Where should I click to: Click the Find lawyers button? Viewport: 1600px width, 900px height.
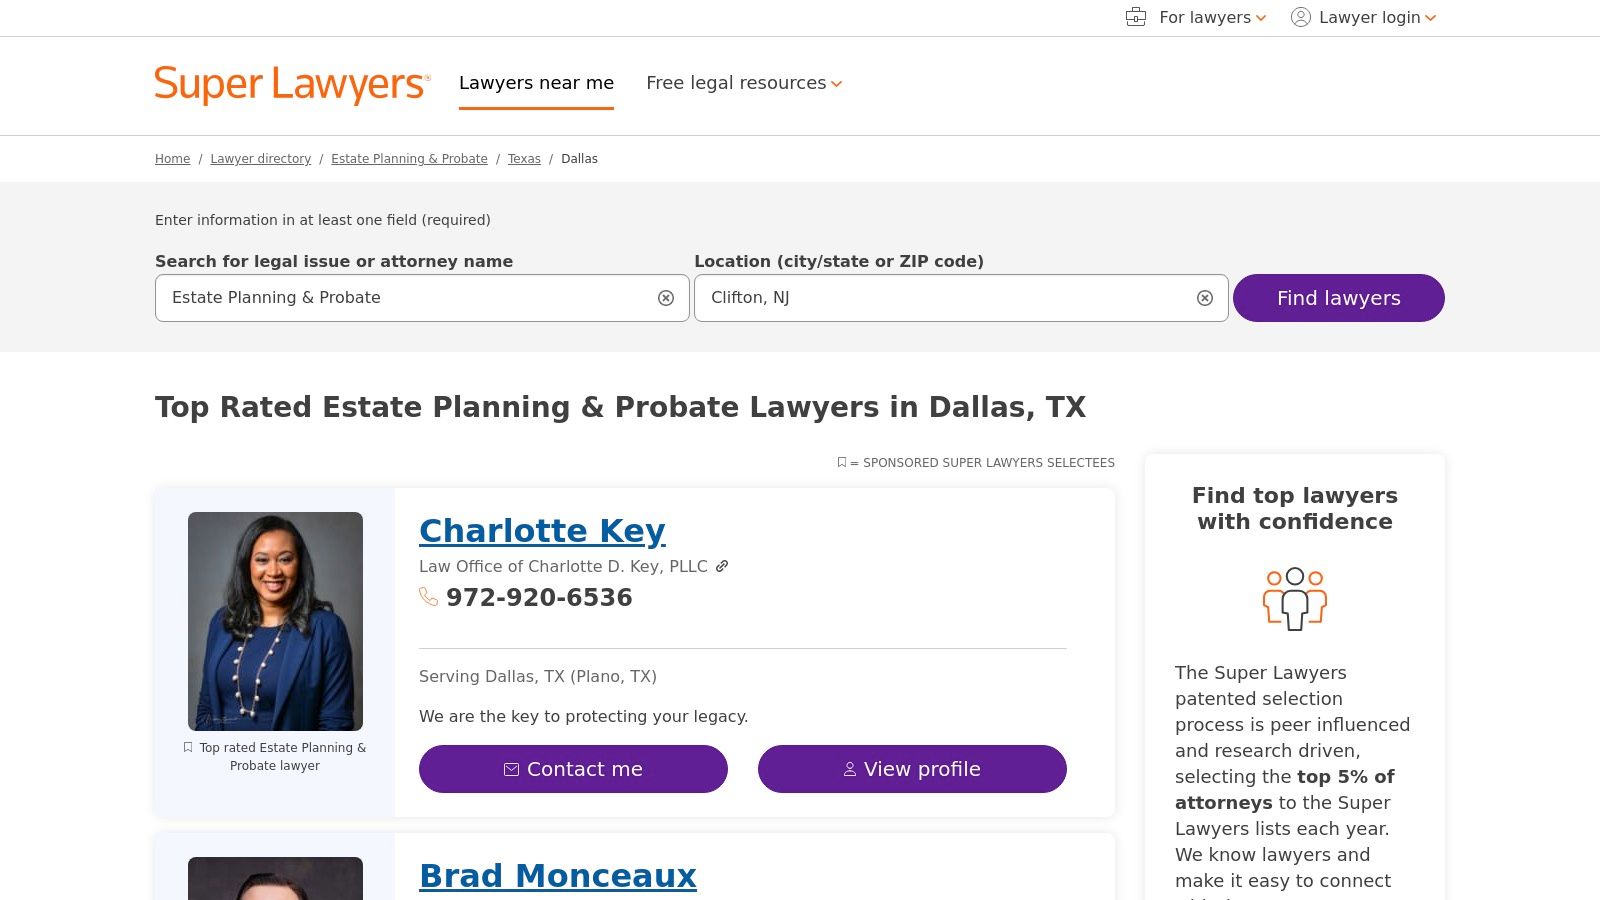(1338, 297)
